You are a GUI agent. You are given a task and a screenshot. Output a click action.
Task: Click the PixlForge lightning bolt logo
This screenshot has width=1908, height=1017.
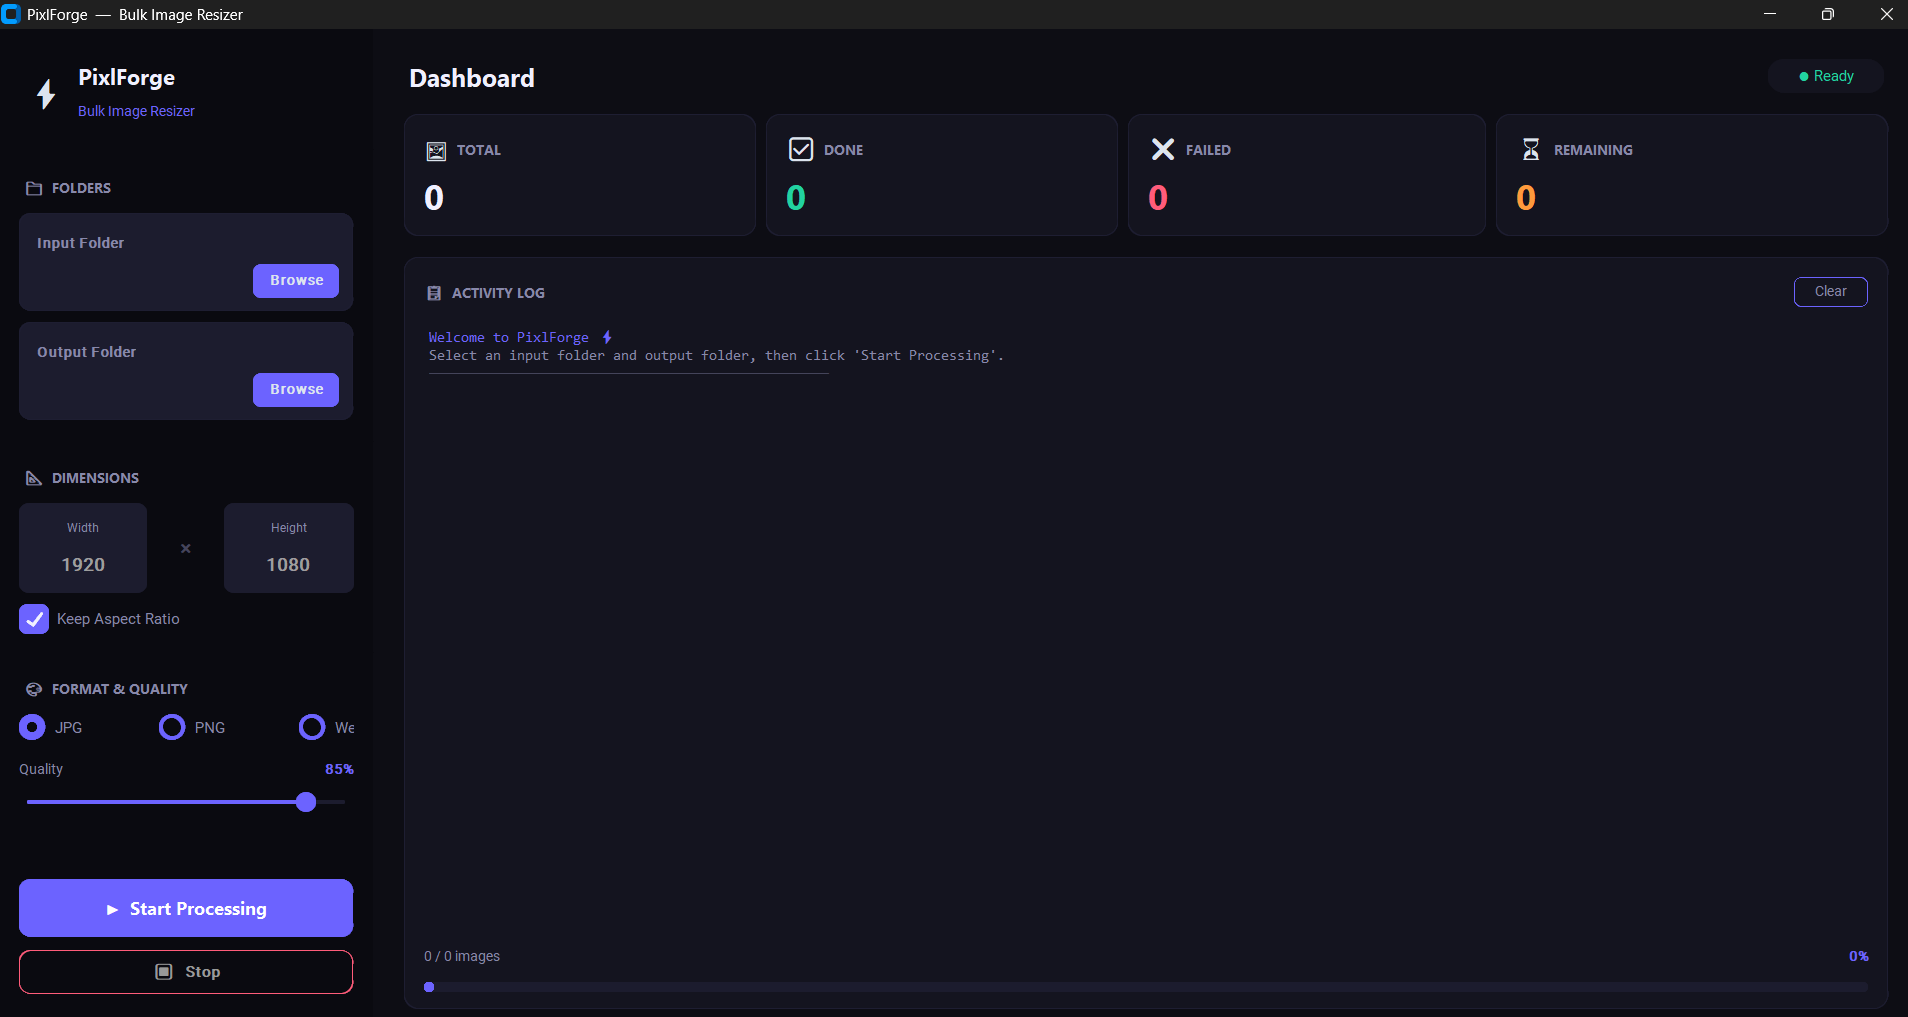coord(46,94)
